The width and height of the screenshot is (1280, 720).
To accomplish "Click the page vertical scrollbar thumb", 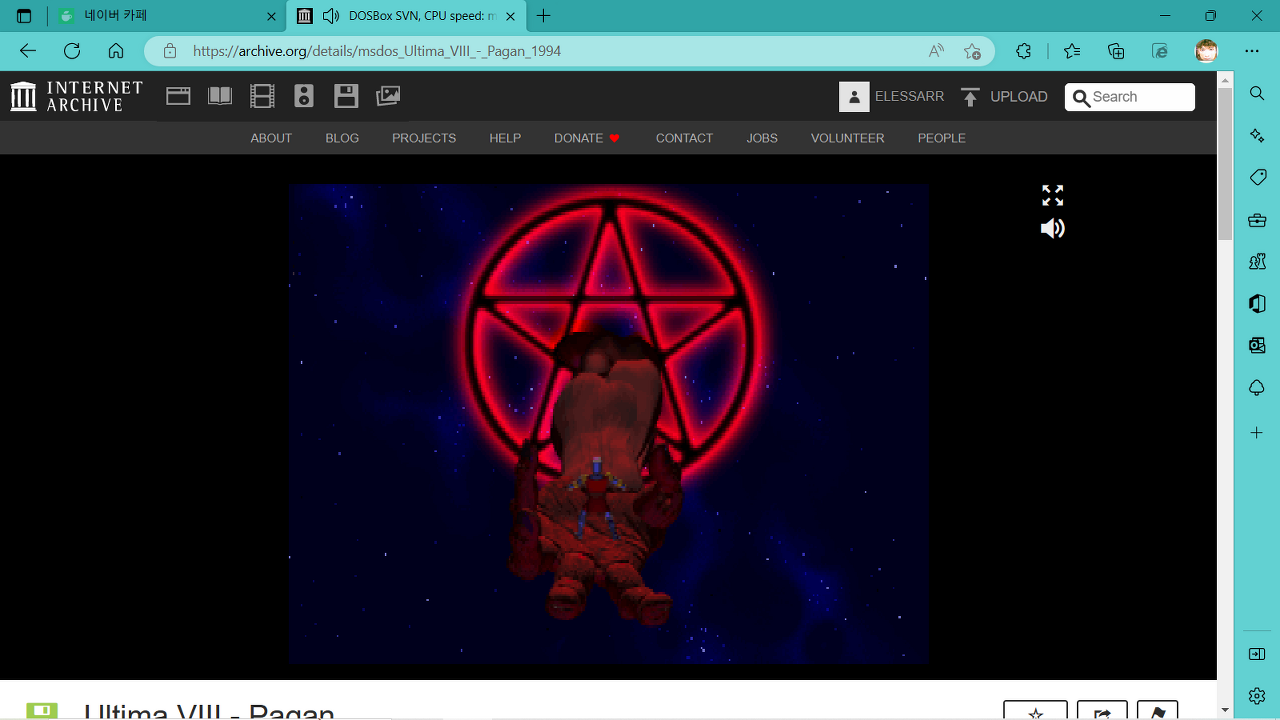I will pyautogui.click(x=1225, y=164).
